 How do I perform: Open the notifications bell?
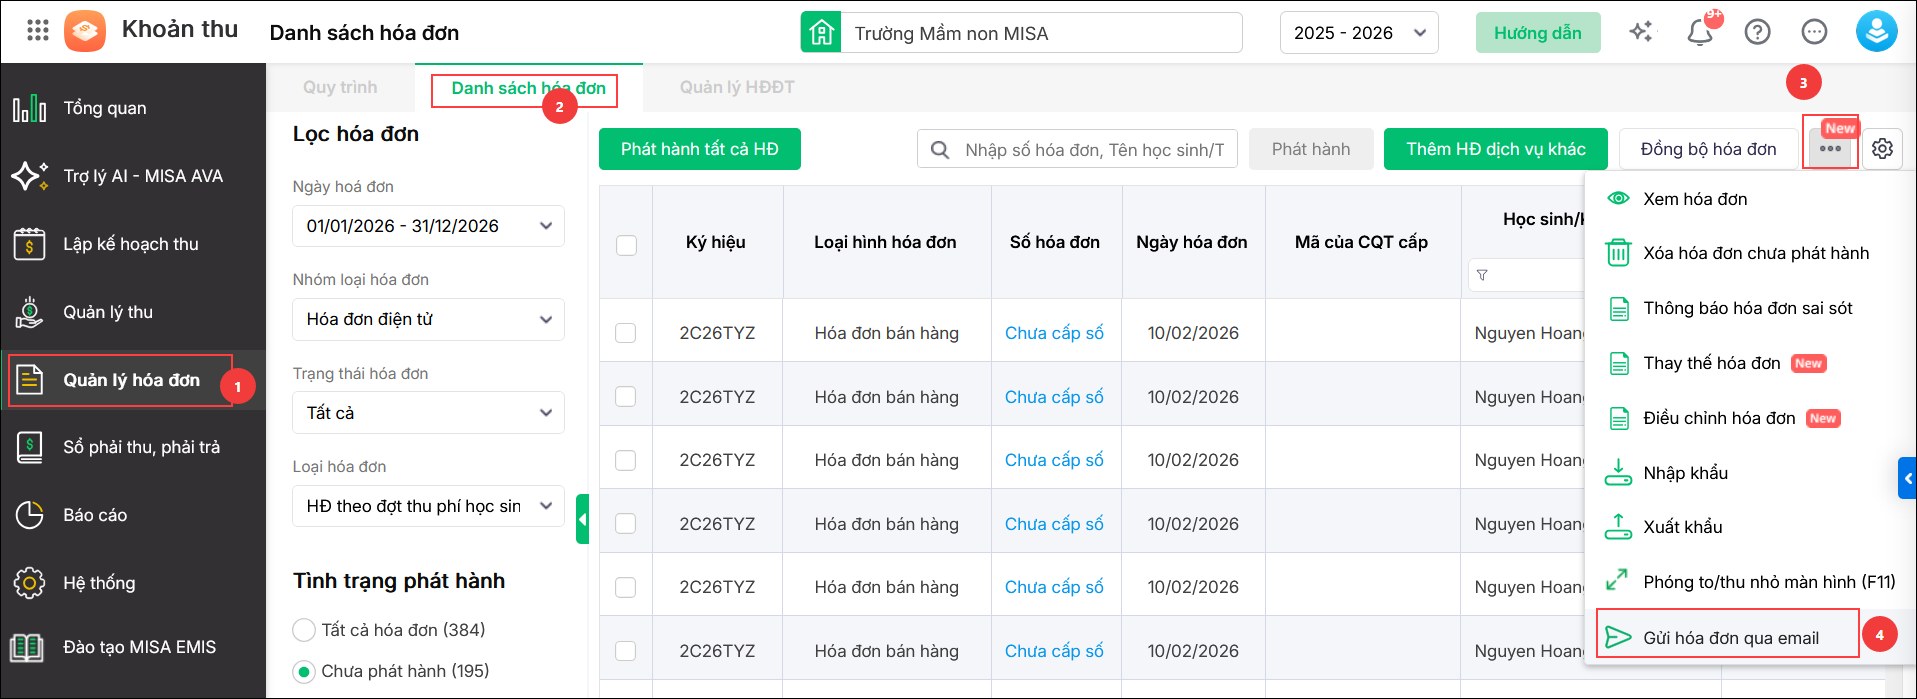[x=1700, y=32]
